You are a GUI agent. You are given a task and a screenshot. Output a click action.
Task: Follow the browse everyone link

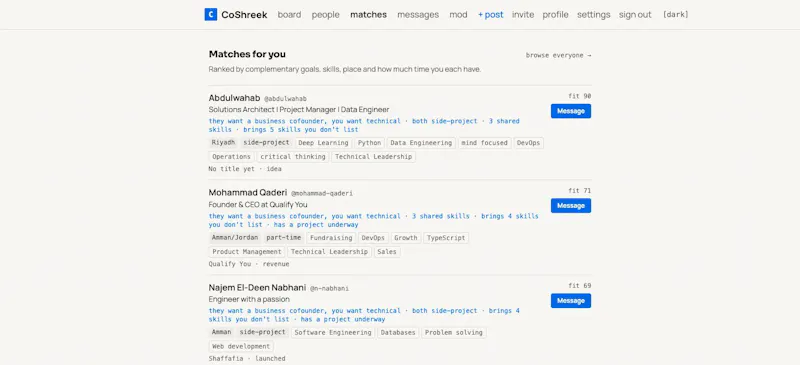click(559, 55)
